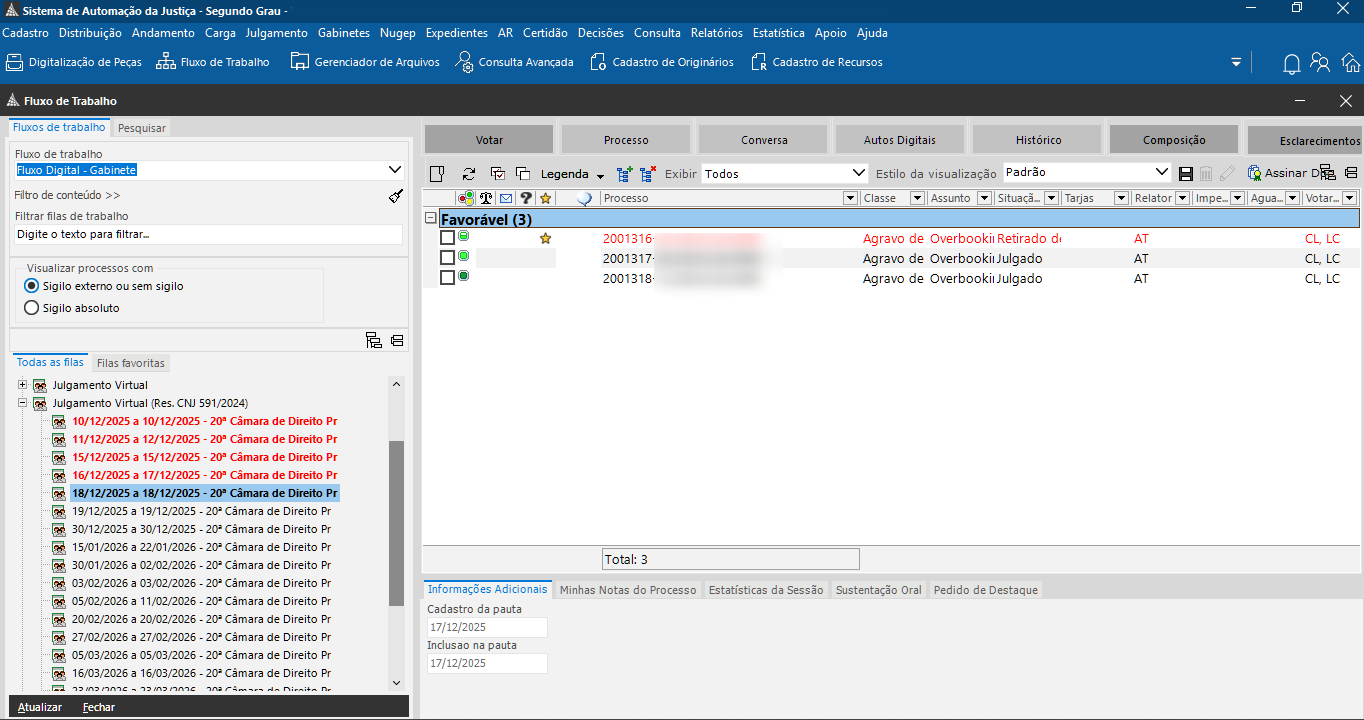Open the Julgamento menu in menu bar
This screenshot has width=1364, height=720.
[276, 33]
